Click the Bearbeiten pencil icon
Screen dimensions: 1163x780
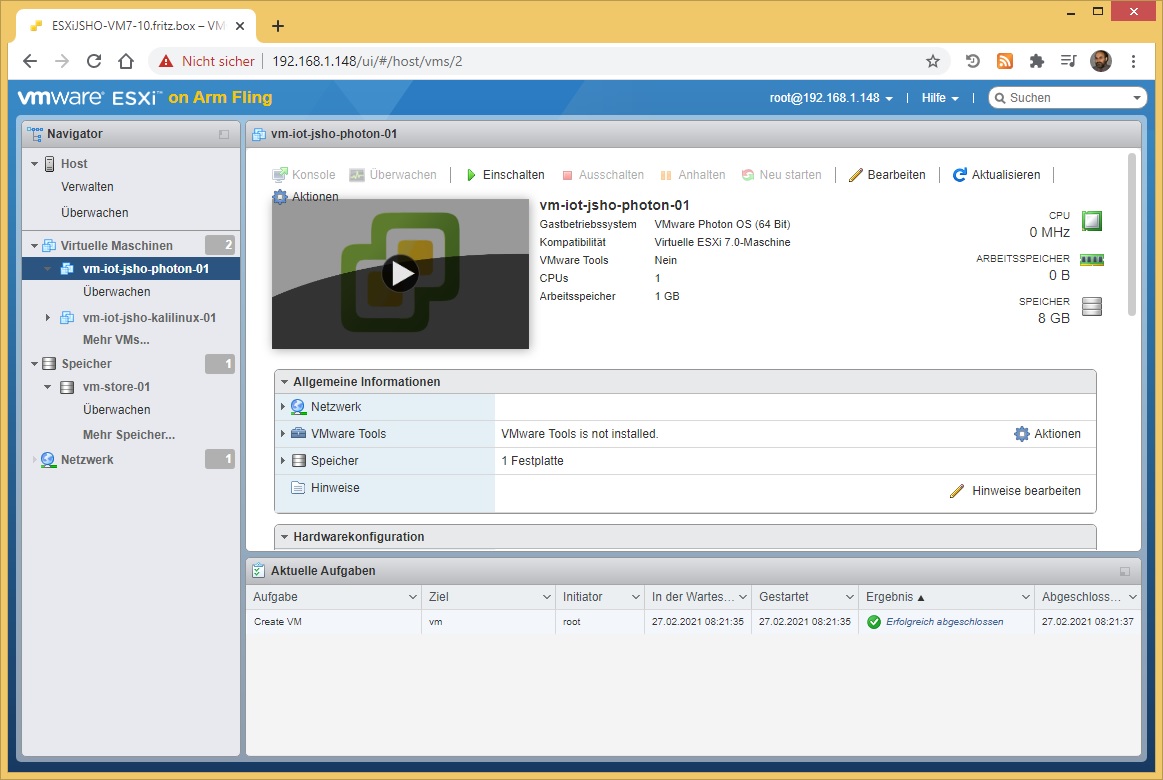point(855,175)
